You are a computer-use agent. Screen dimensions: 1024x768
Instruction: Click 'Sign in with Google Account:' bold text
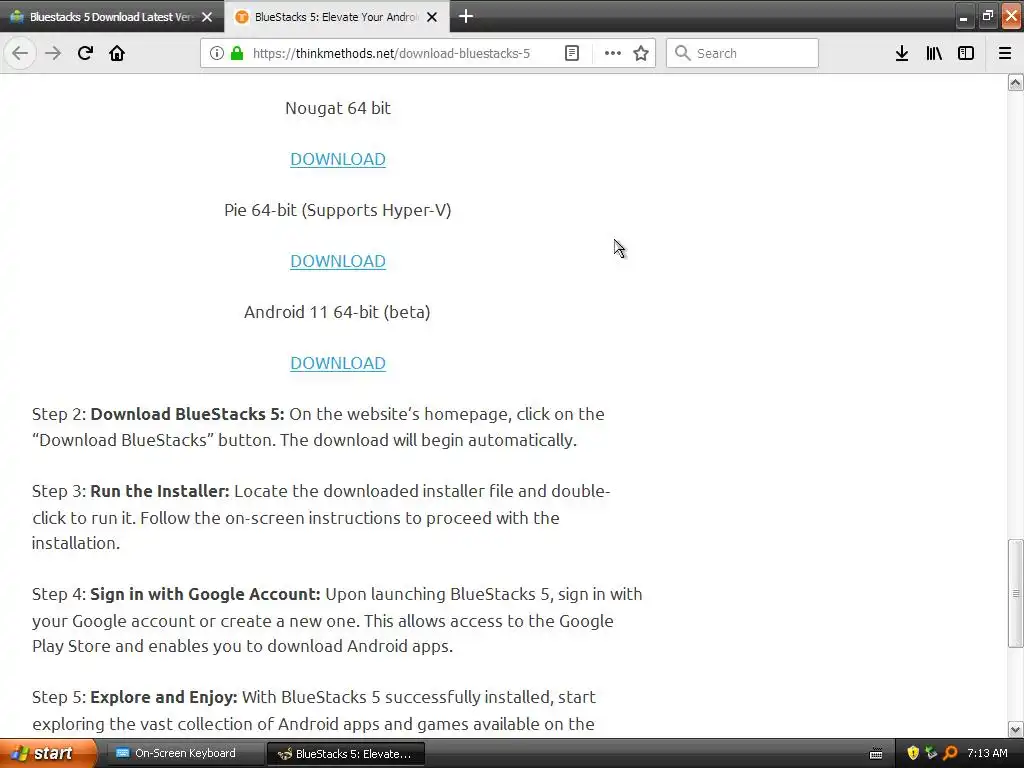tap(205, 594)
